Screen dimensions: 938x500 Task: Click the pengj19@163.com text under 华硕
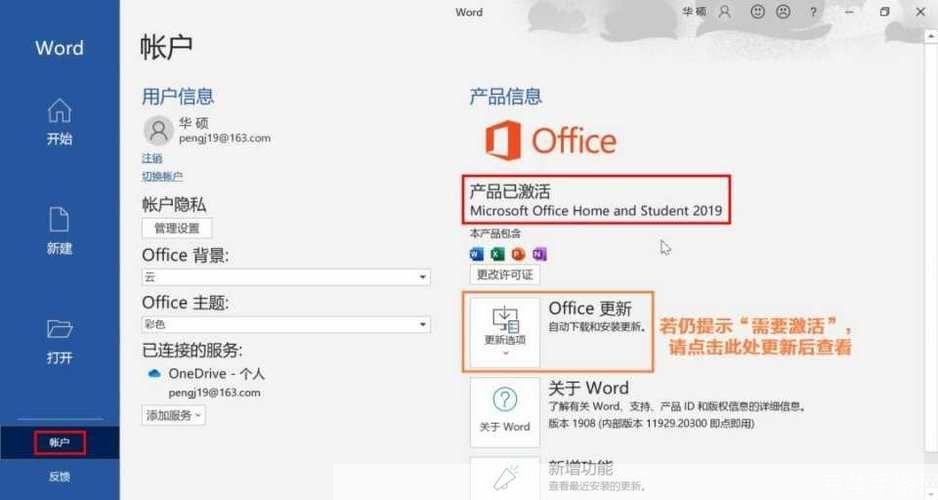[224, 138]
